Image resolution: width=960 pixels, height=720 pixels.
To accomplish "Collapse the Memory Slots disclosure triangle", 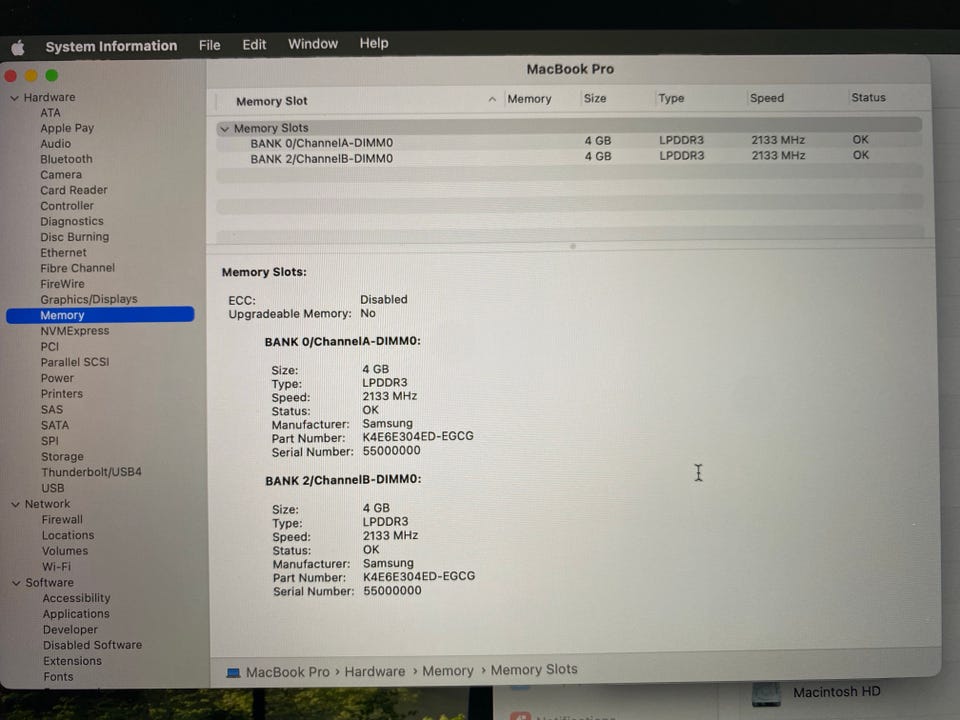I will coord(225,129).
